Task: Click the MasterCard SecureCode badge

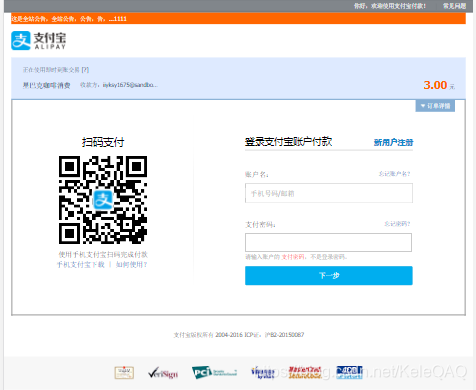Action: pyautogui.click(x=305, y=372)
